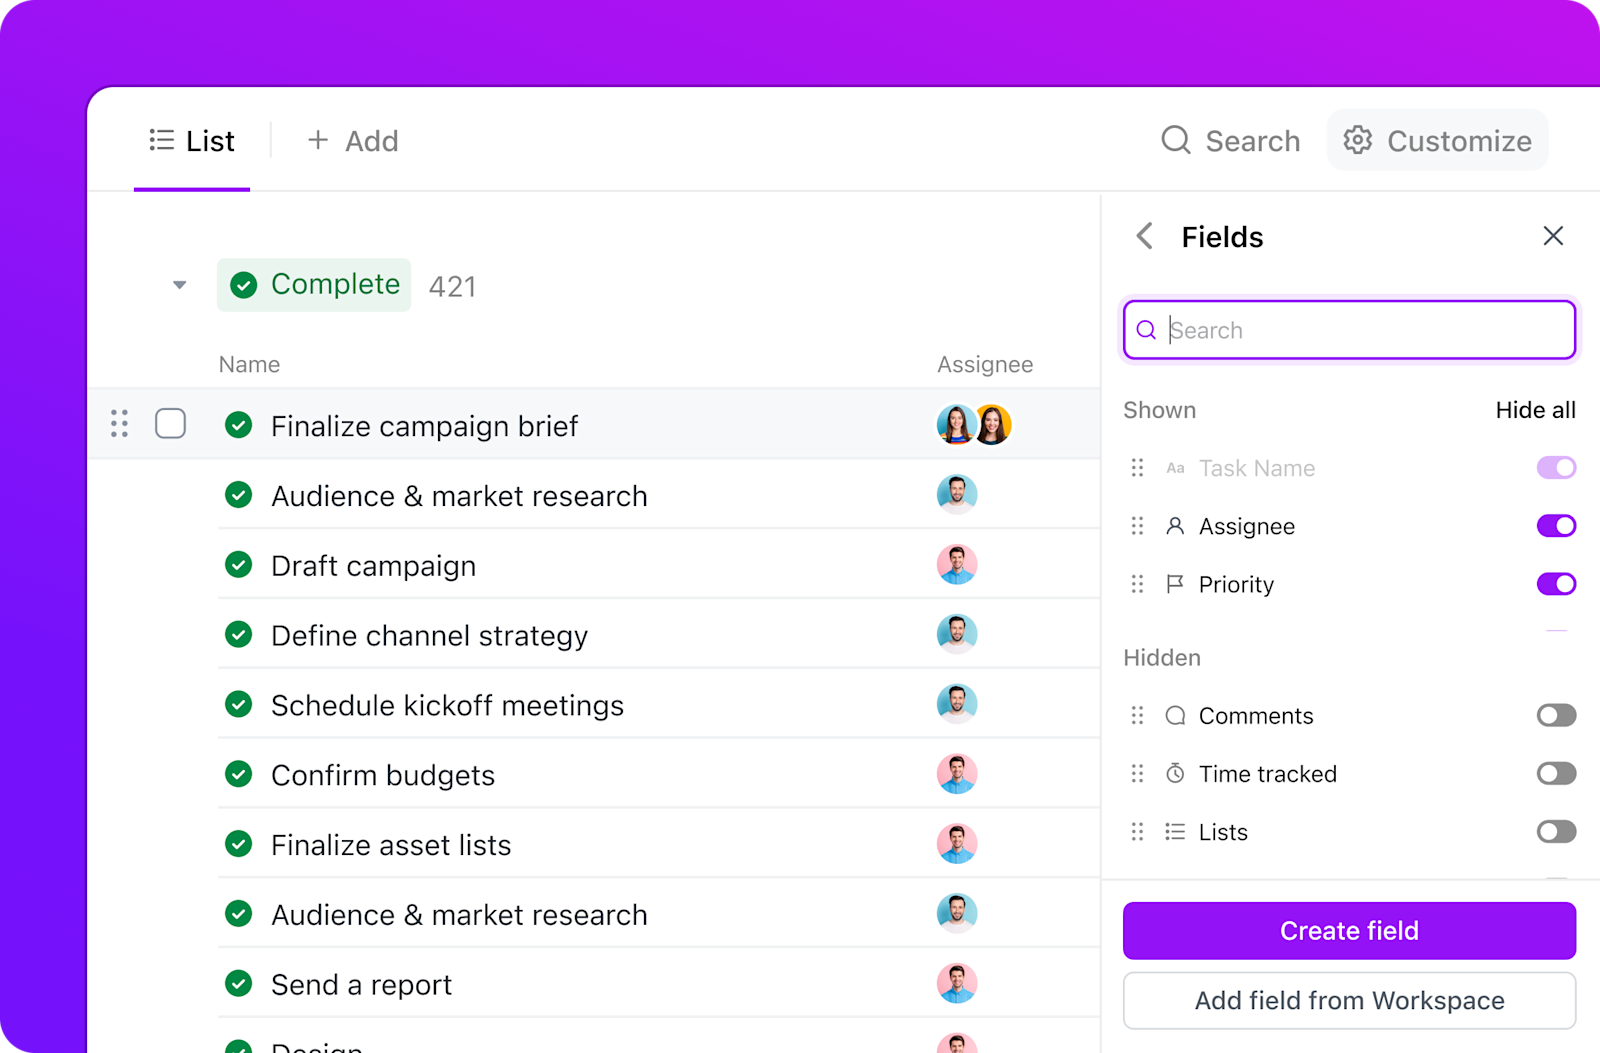Image resolution: width=1600 pixels, height=1053 pixels.
Task: Click the Create field button
Action: point(1349,930)
